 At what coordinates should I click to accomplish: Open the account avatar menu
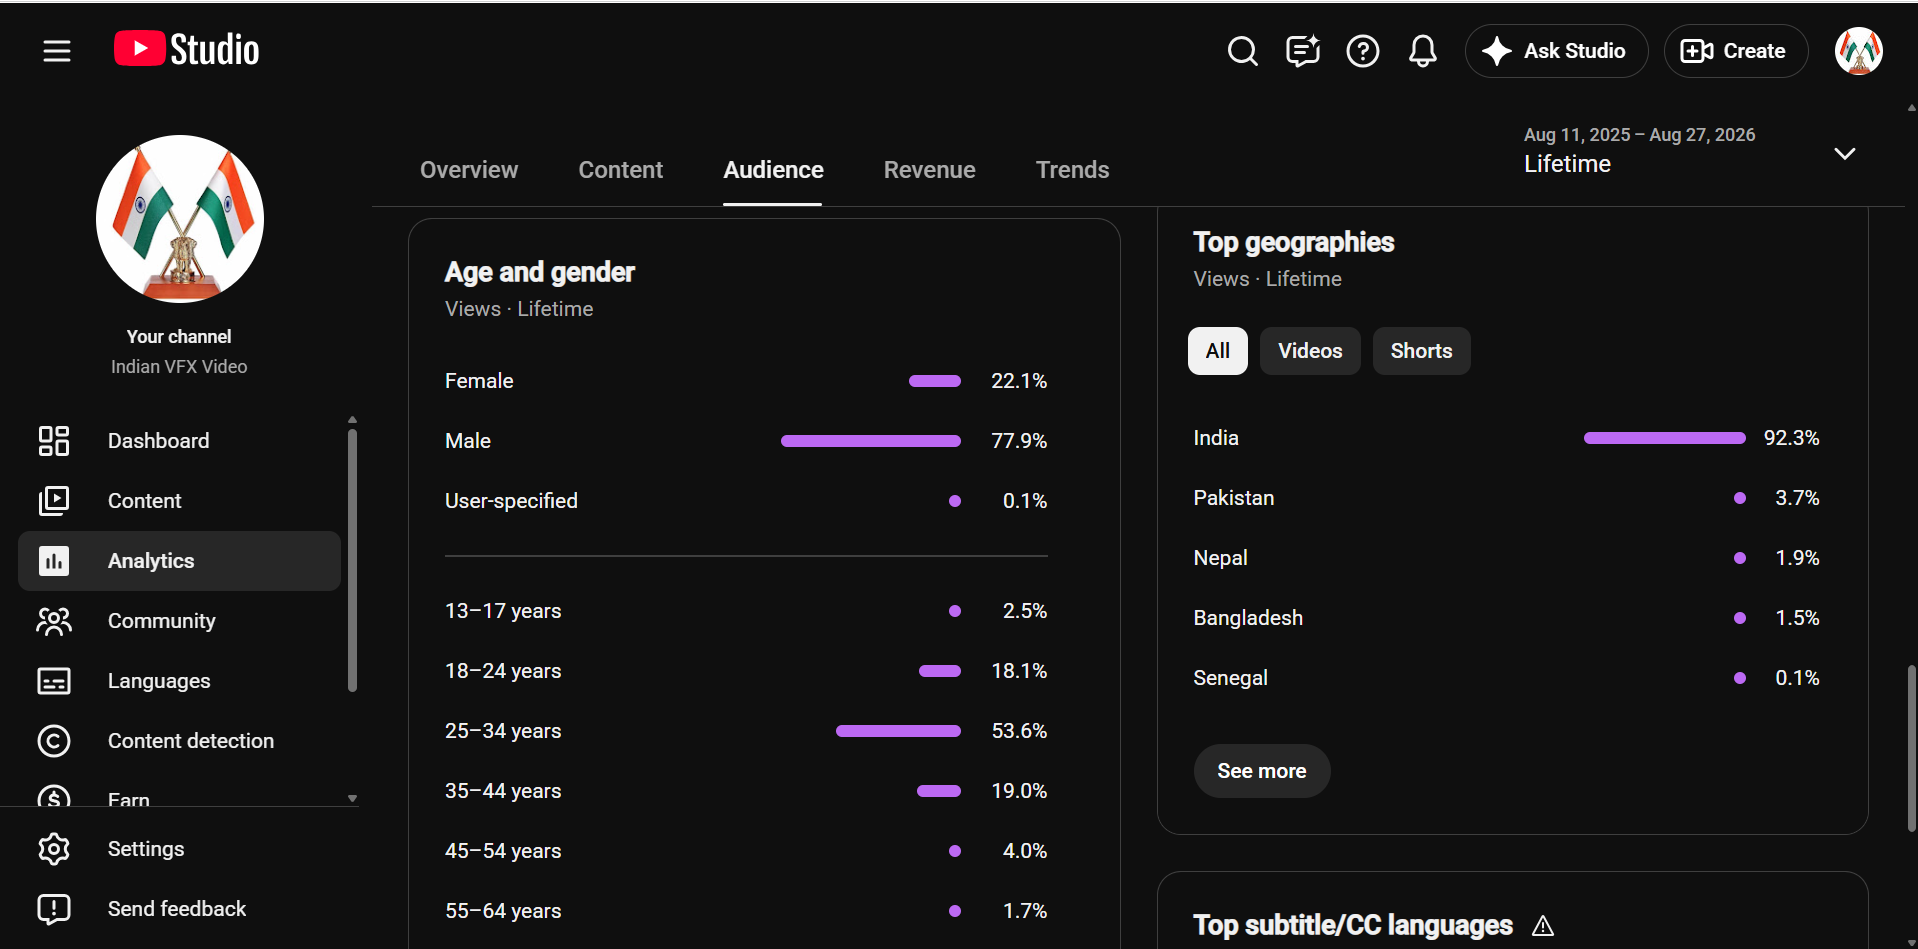pyautogui.click(x=1859, y=51)
